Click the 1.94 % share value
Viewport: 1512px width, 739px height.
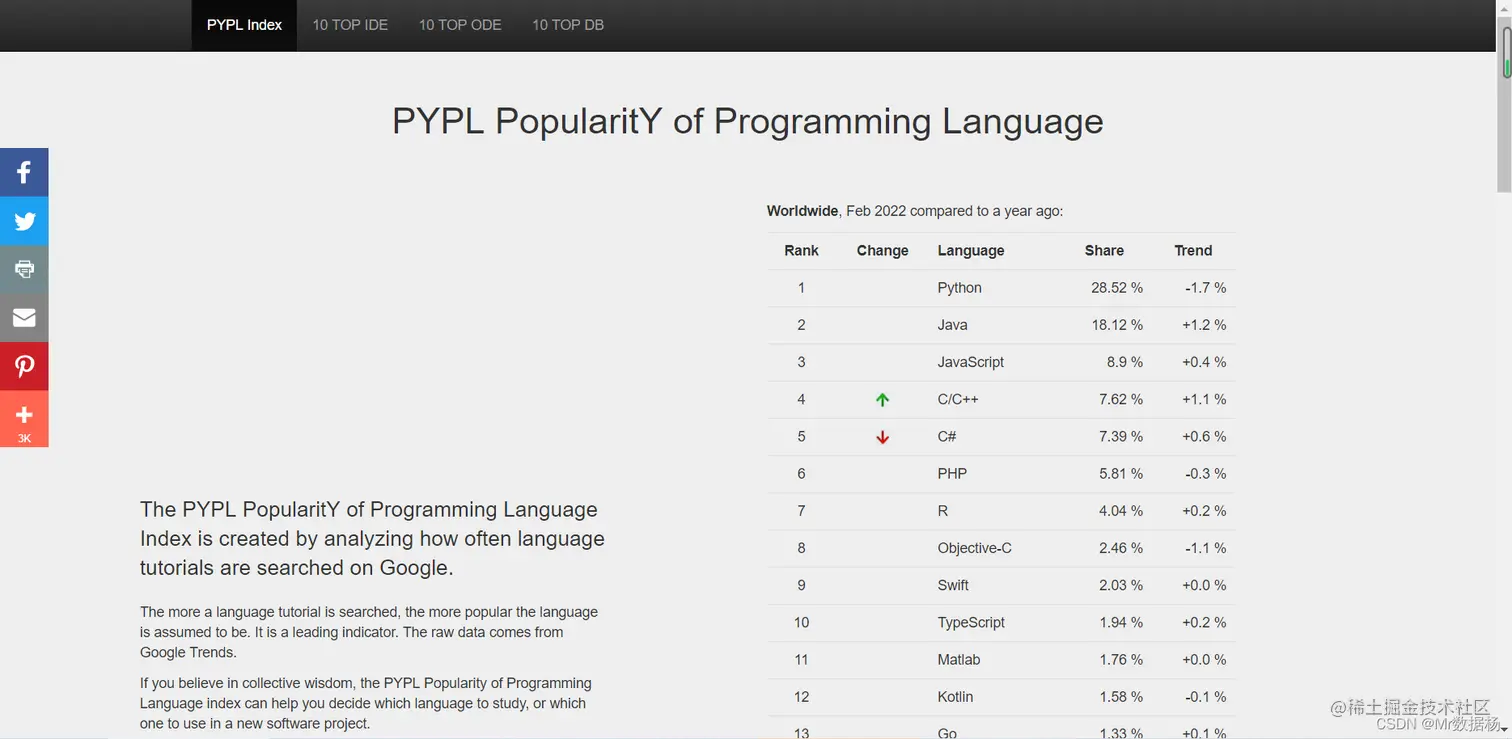(1121, 622)
